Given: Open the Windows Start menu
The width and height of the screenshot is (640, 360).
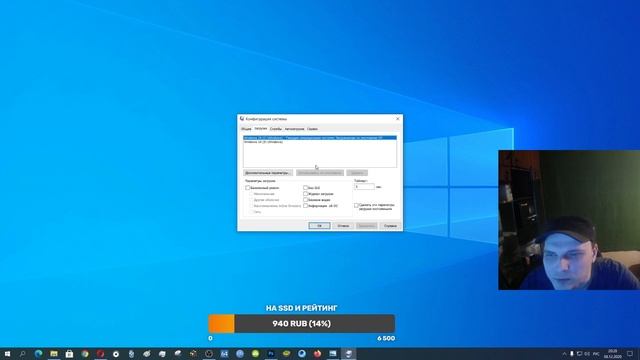Looking at the screenshot, I should pos(7,354).
